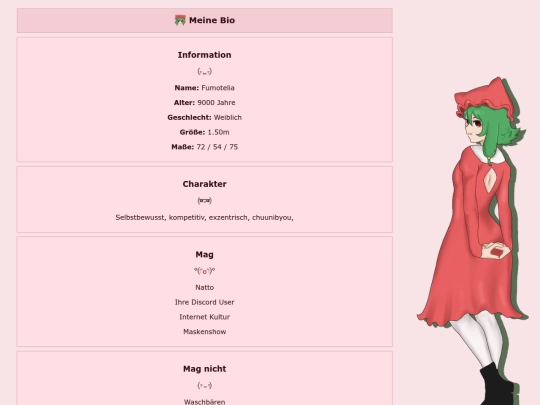Click the emoticon under the Information heading

tap(205, 72)
